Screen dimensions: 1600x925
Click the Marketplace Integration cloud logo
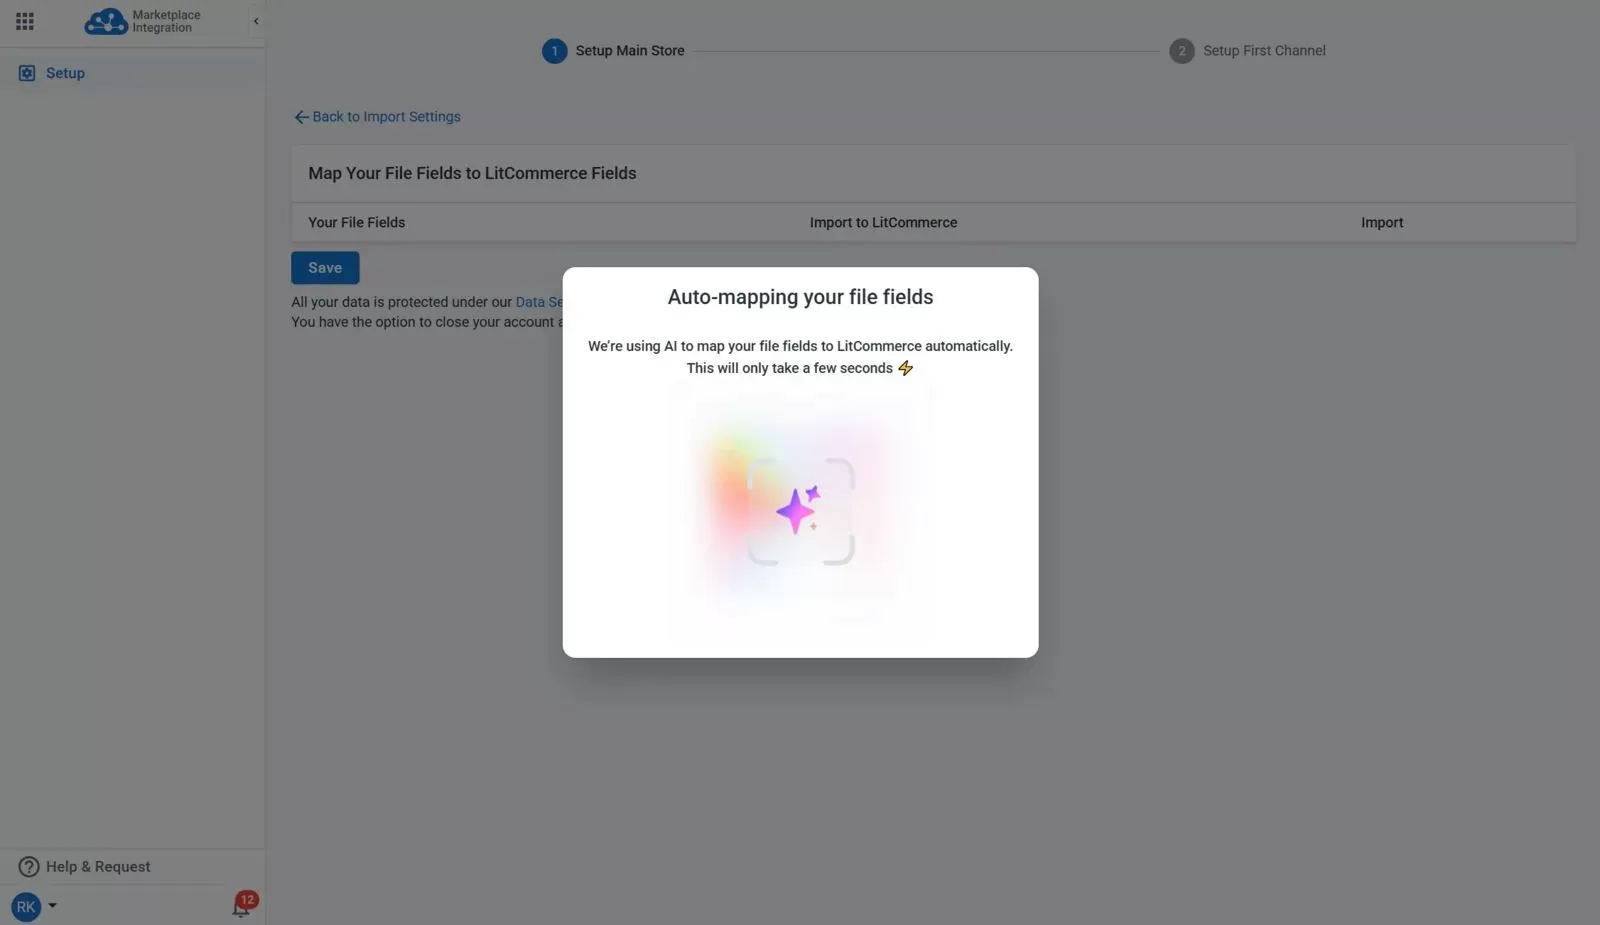coord(105,21)
